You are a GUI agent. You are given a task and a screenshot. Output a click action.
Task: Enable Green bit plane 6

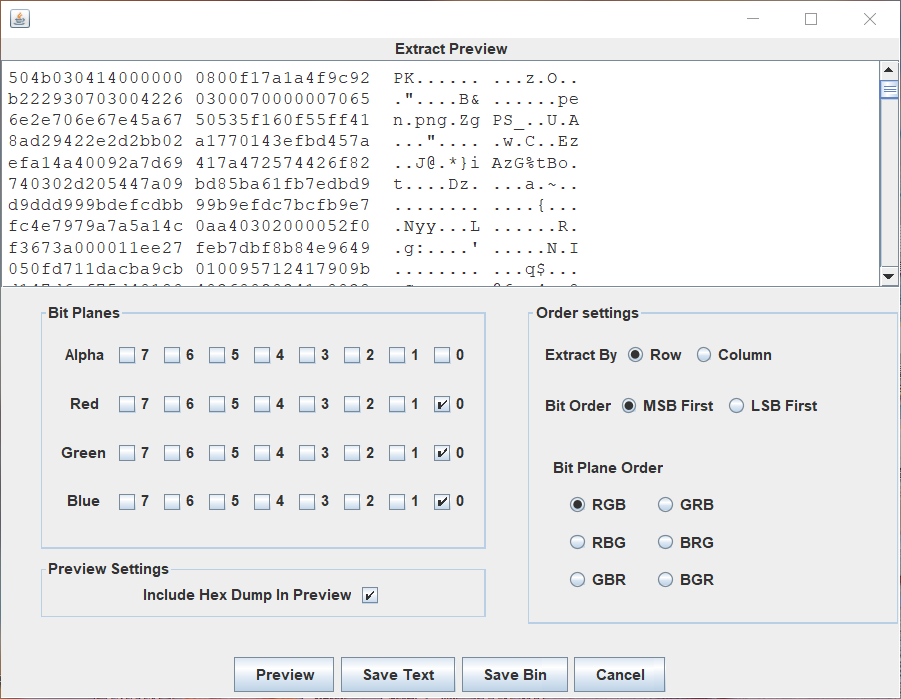pyautogui.click(x=172, y=453)
